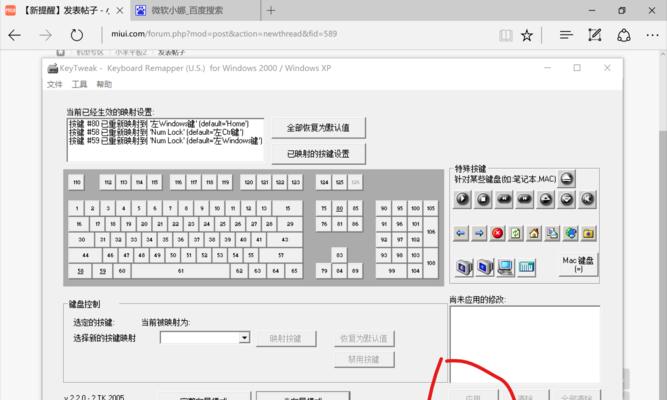The width and height of the screenshot is (667, 400).
Task: Select mapping row 按键 #58 已重新映射
Action: click(156, 132)
